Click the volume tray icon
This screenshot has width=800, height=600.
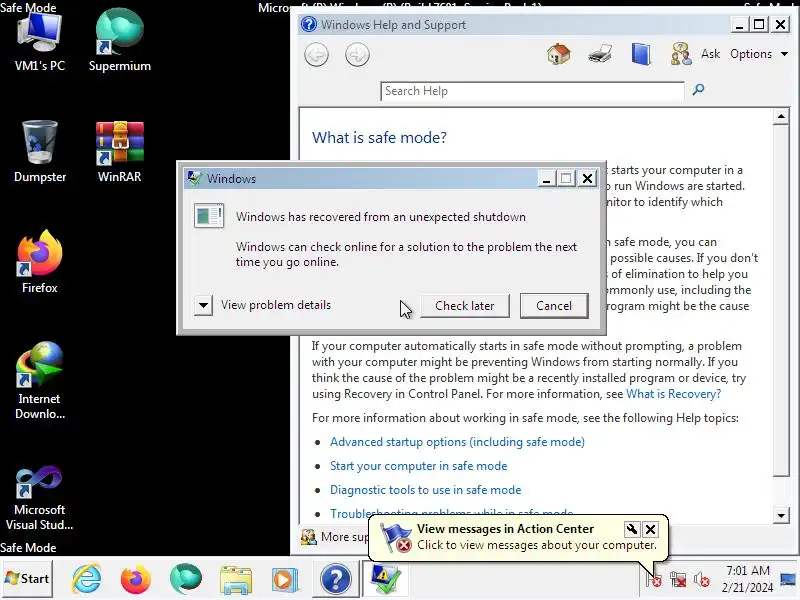pyautogui.click(x=702, y=580)
